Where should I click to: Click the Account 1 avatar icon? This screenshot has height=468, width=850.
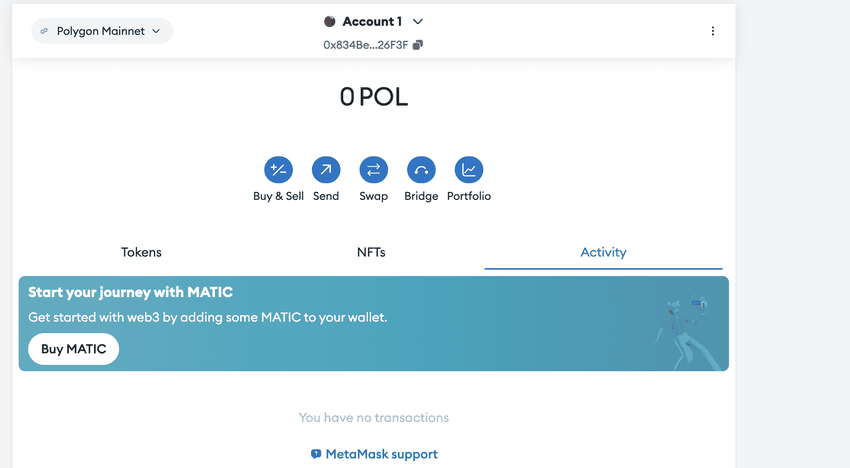[330, 21]
